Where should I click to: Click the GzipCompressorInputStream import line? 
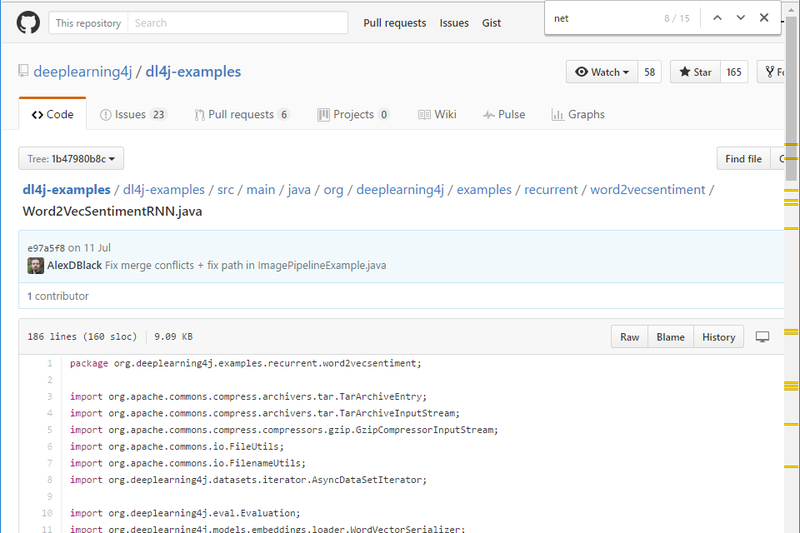pyautogui.click(x=284, y=429)
